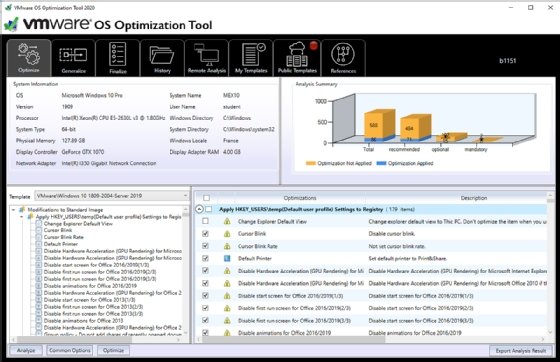560x362 pixels.
Task: Click warning icon for Disable animations for Office 2016/2019
Action: pos(227,333)
